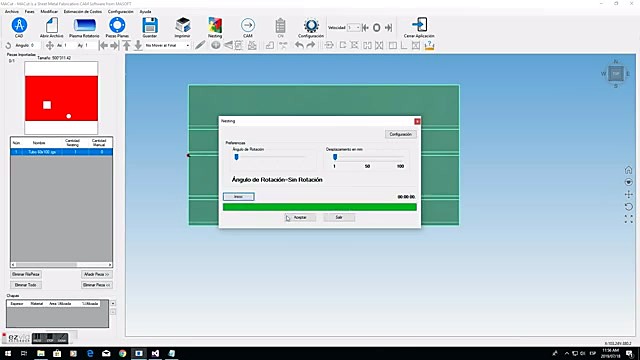Click the rotate angle icon beside Ángulo
Viewport: 640px width, 360px height.
[8, 45]
